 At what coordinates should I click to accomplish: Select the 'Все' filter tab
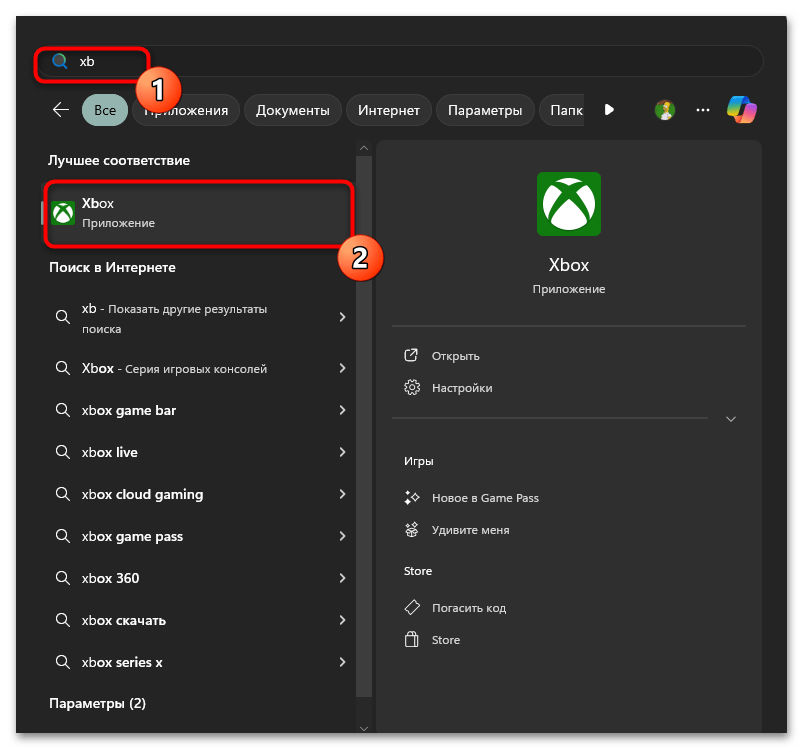(105, 110)
